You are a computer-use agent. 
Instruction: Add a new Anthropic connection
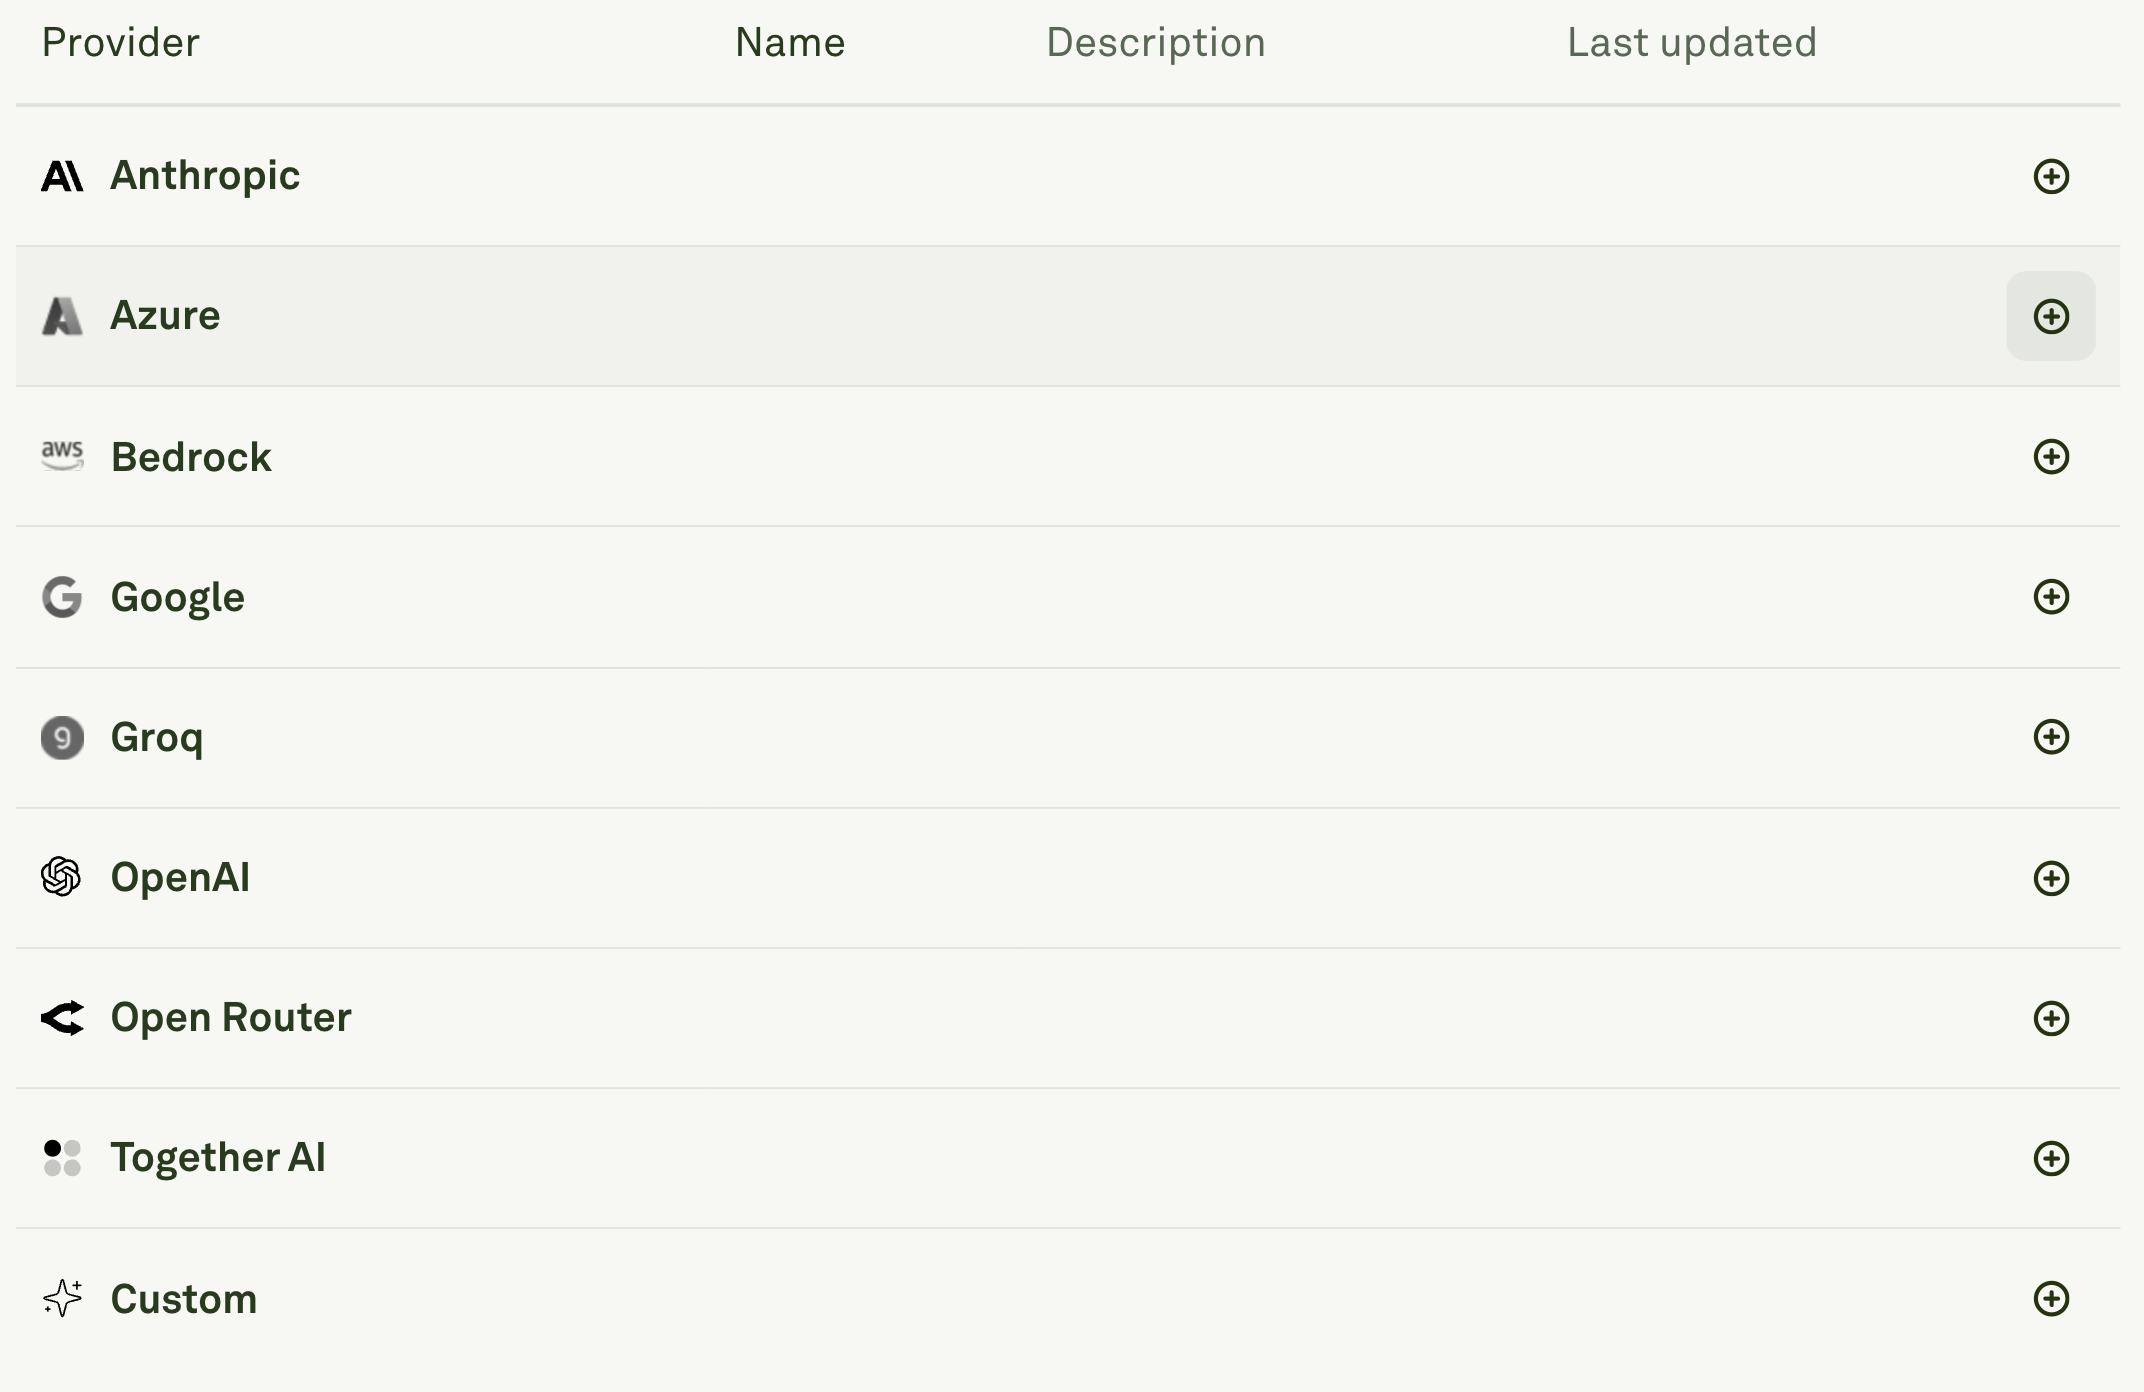[x=2053, y=175]
